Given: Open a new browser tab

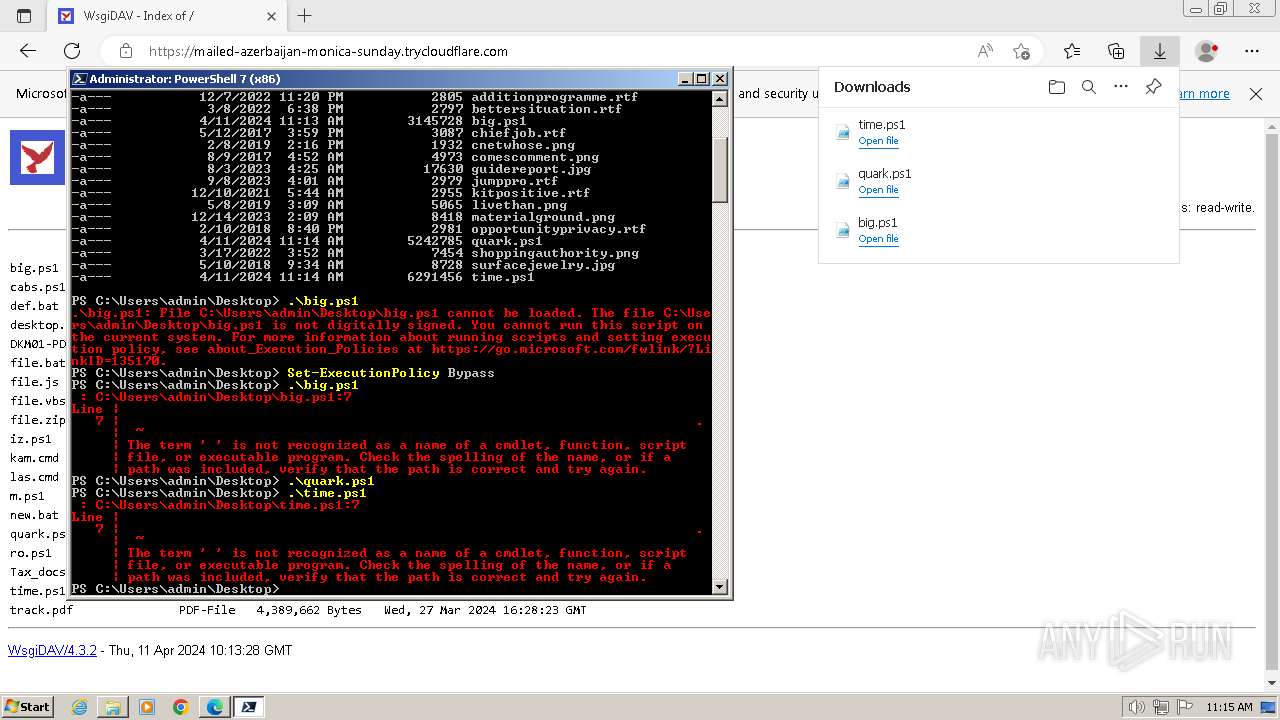Looking at the screenshot, I should click(x=305, y=16).
